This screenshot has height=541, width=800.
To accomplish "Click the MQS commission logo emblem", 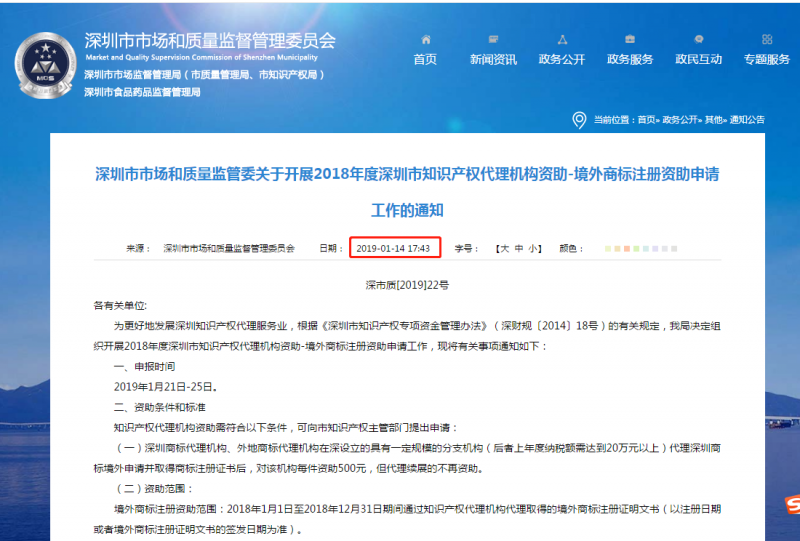I will tap(44, 61).
